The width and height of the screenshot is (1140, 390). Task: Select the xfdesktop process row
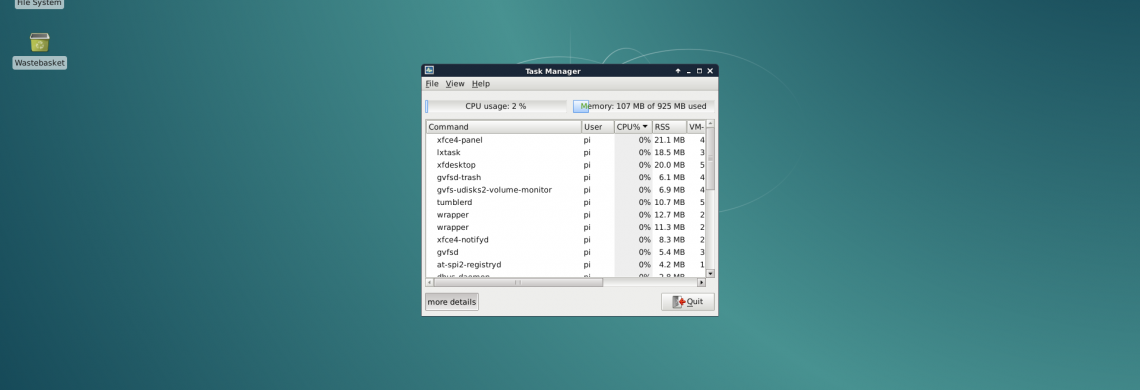[566, 165]
